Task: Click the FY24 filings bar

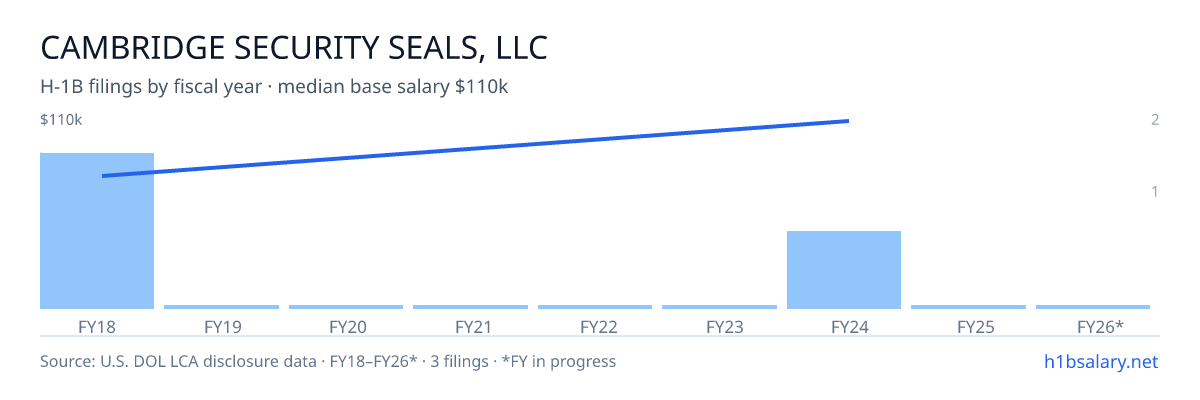Action: (844, 270)
